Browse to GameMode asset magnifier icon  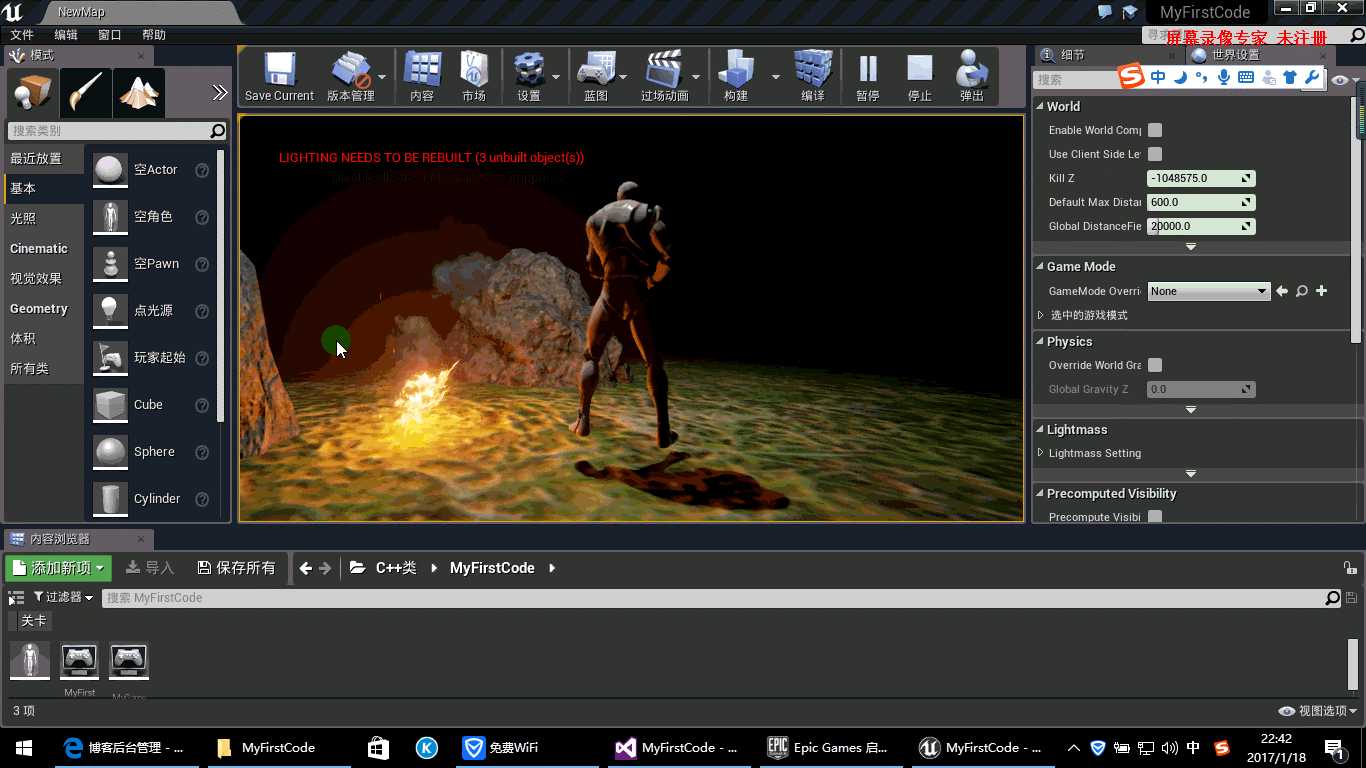1302,291
